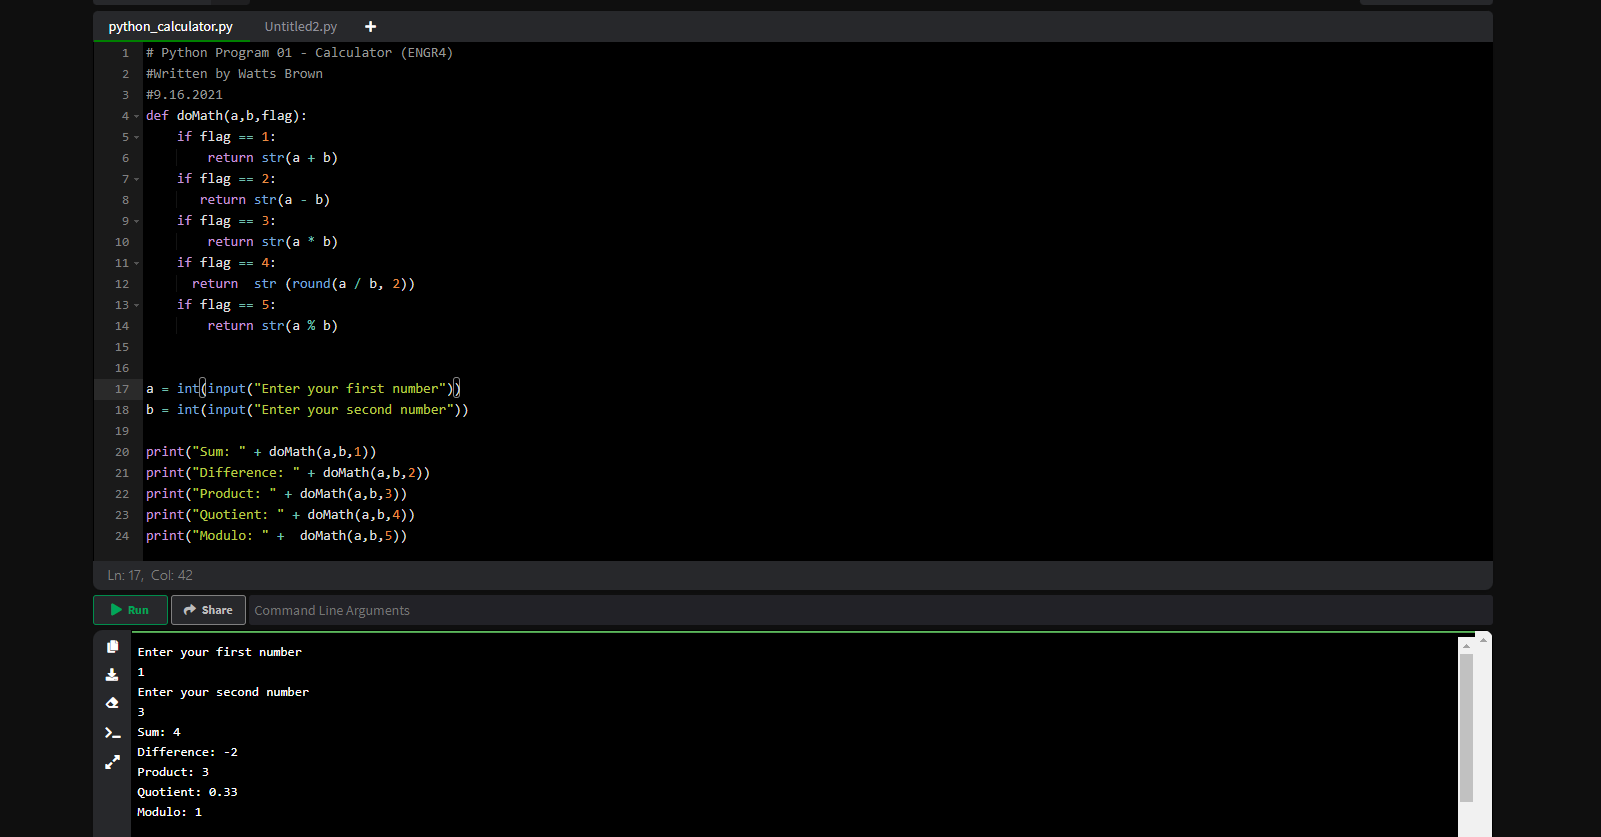Add a new file tab with plus icon

tap(370, 27)
